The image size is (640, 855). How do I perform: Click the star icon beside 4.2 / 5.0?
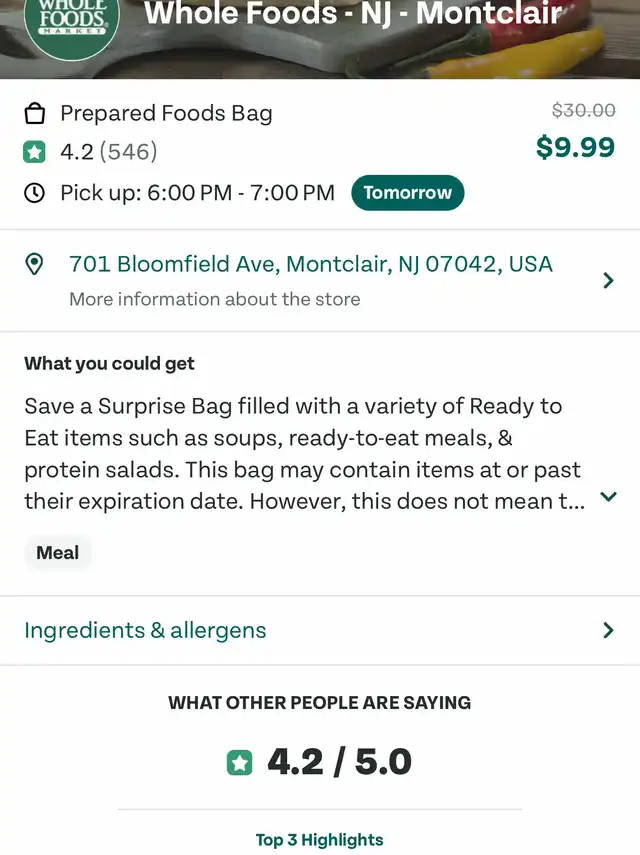[x=240, y=763]
